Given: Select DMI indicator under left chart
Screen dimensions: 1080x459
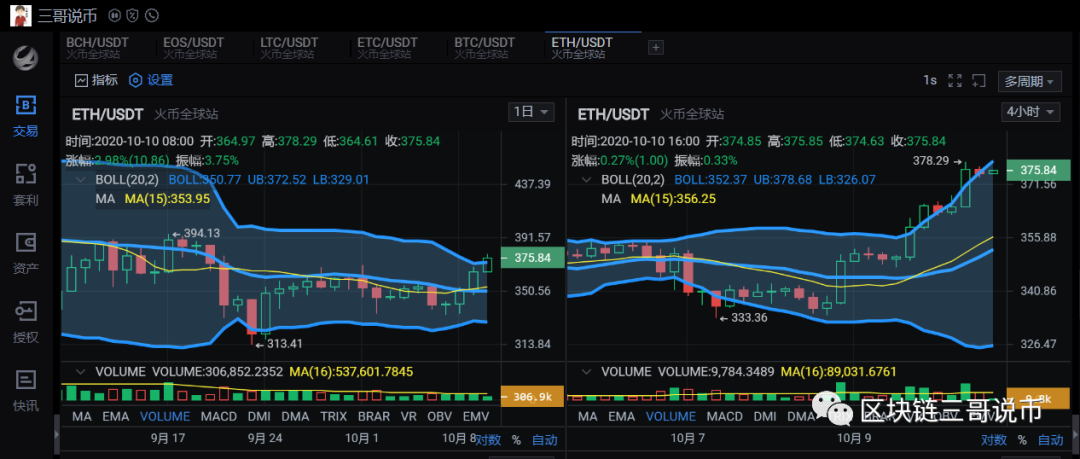Looking at the screenshot, I should point(259,416).
